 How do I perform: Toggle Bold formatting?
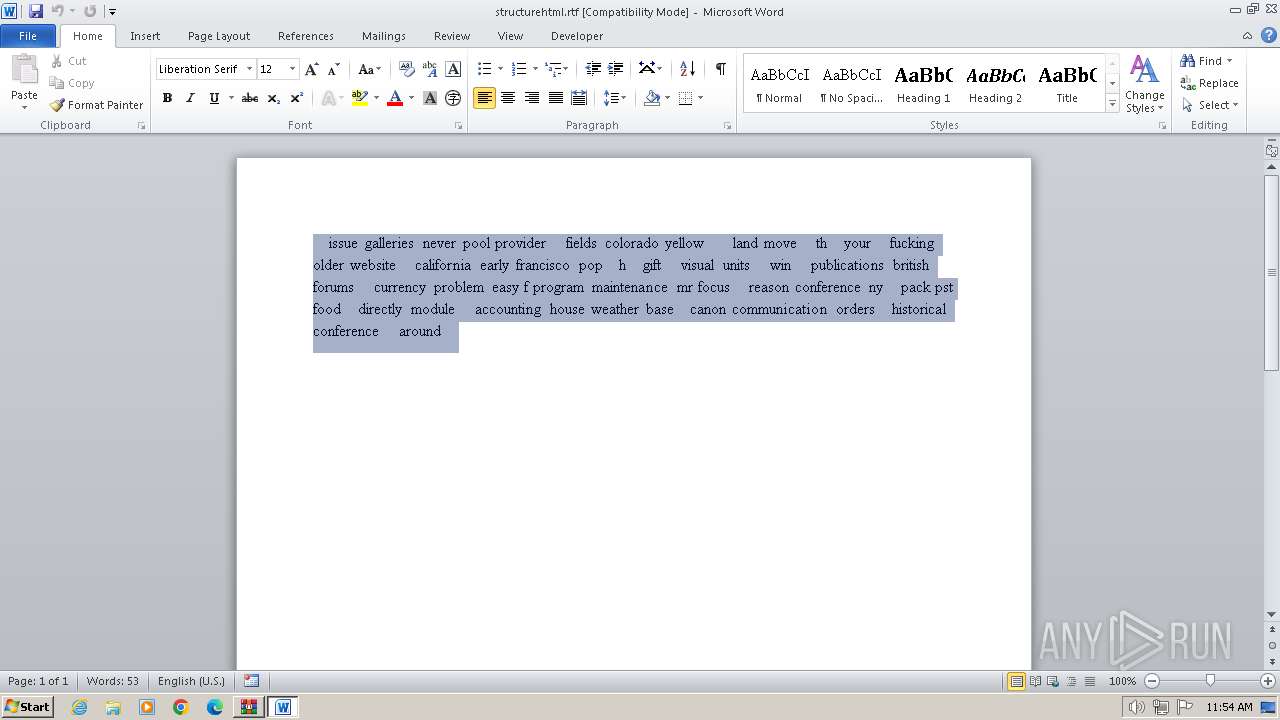167,98
